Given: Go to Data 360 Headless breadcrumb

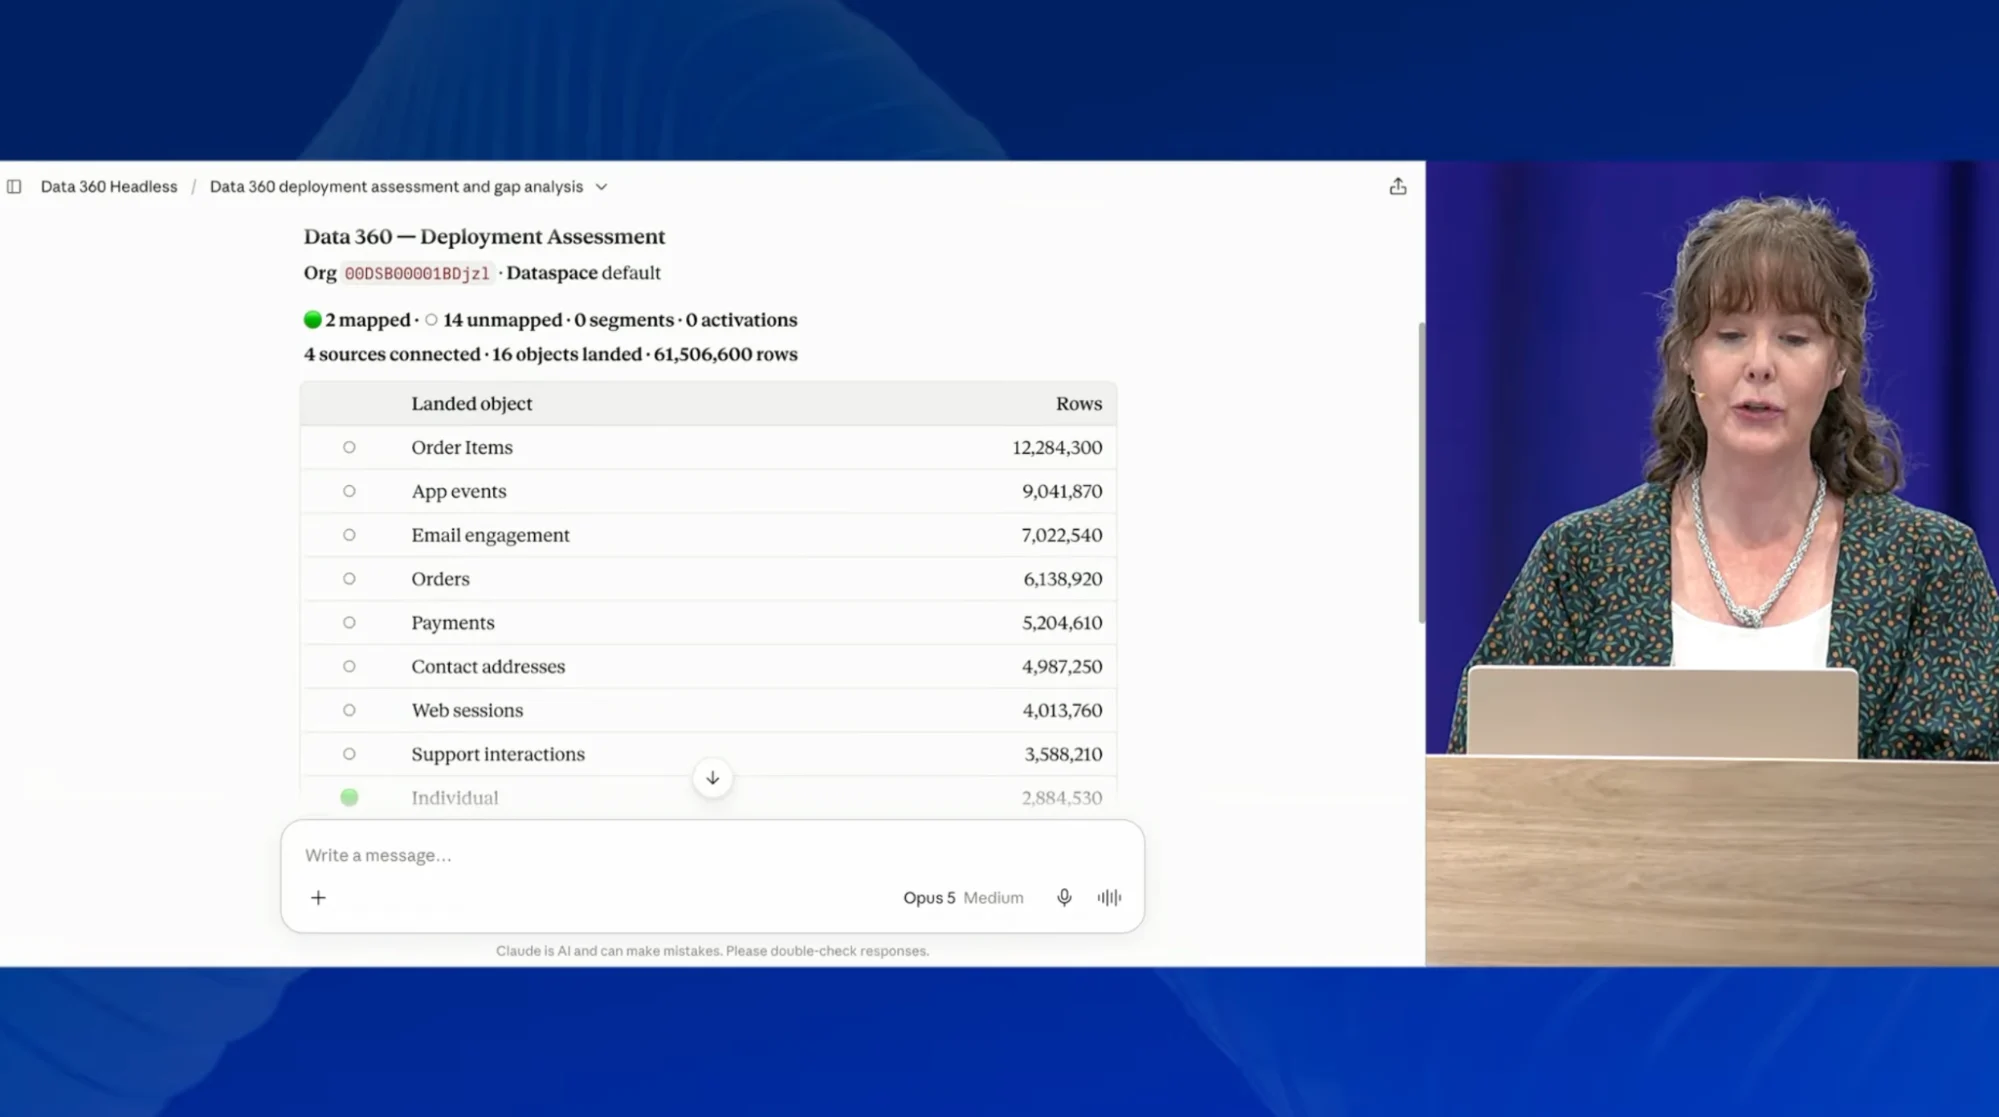Looking at the screenshot, I should [109, 187].
